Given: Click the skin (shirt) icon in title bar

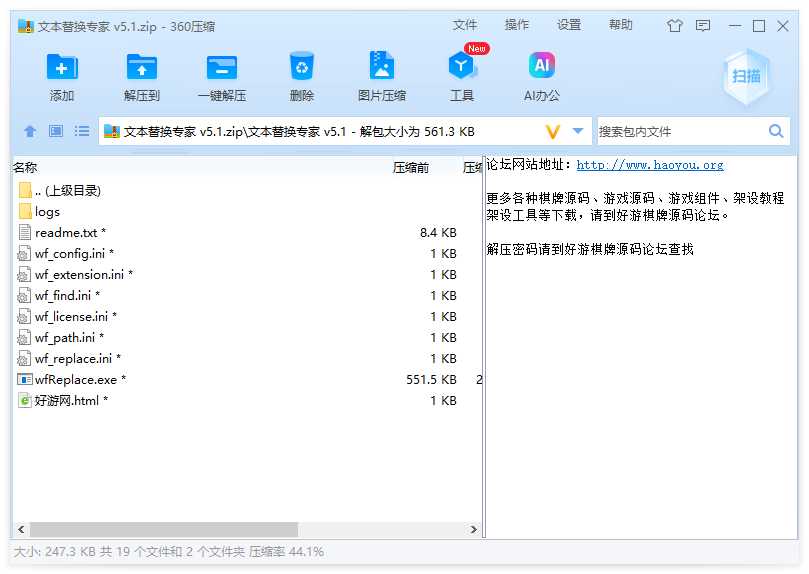Looking at the screenshot, I should [x=674, y=25].
